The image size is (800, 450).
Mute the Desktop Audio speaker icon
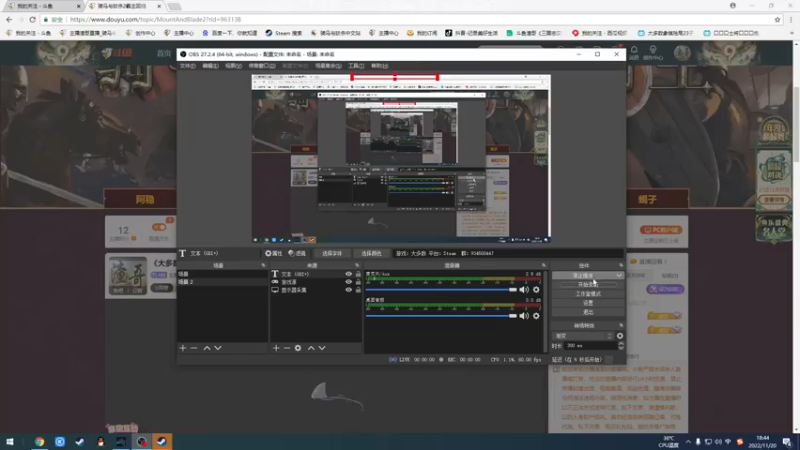point(524,316)
